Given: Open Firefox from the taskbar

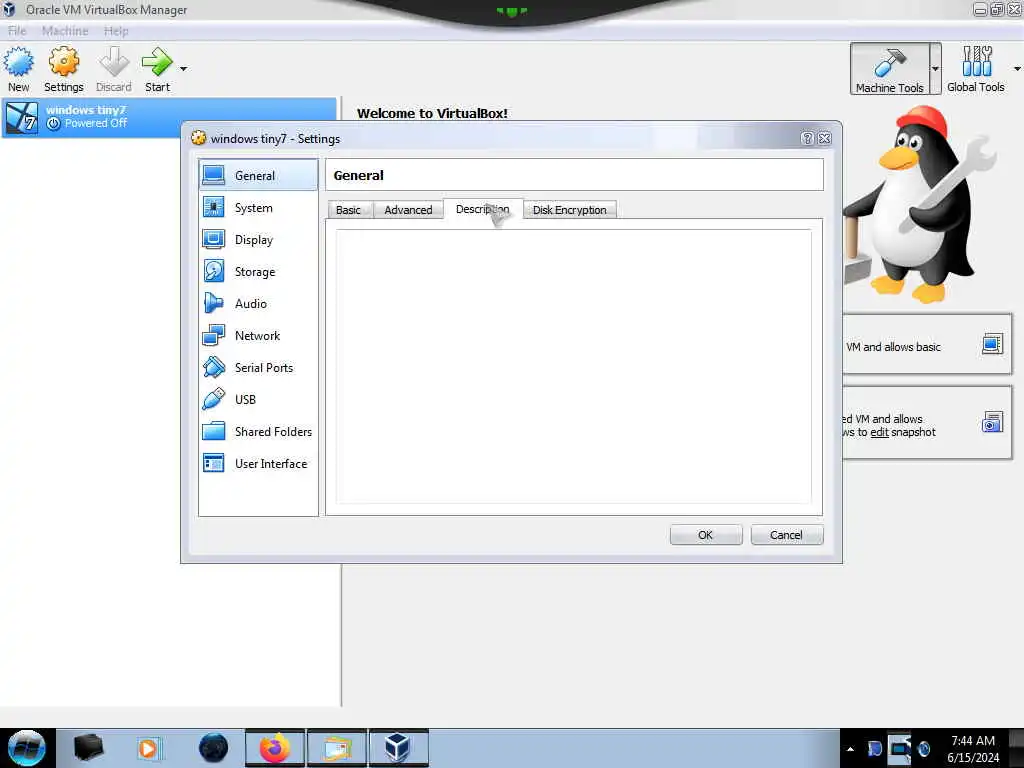Looking at the screenshot, I should [x=275, y=748].
